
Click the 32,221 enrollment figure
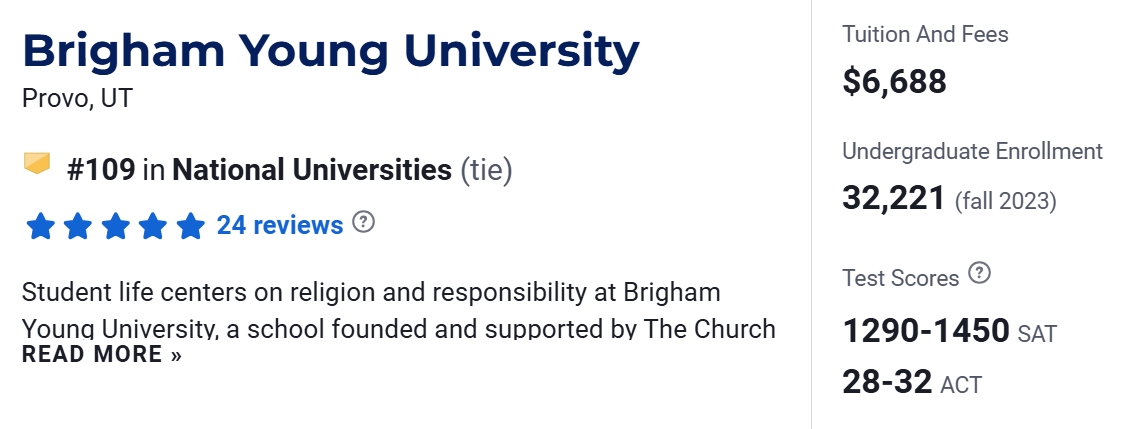click(x=894, y=198)
